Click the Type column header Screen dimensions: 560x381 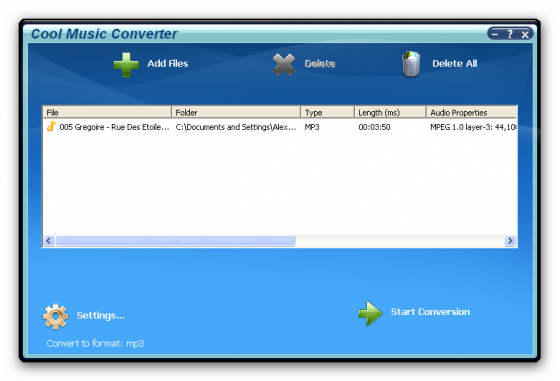(328, 112)
